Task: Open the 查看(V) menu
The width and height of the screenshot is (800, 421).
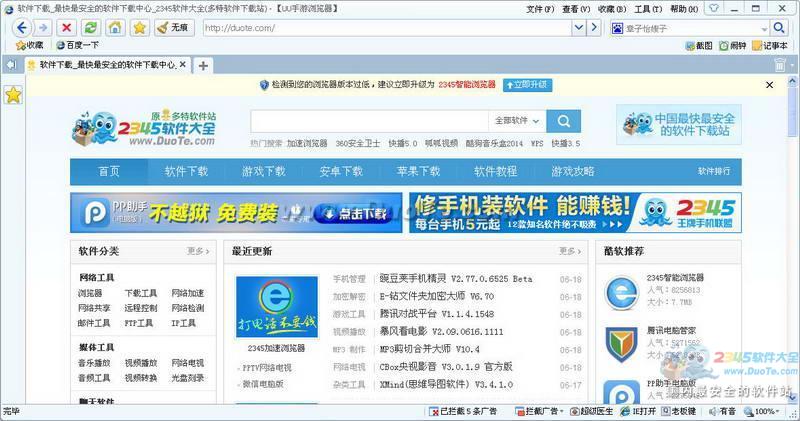Action: click(x=576, y=9)
